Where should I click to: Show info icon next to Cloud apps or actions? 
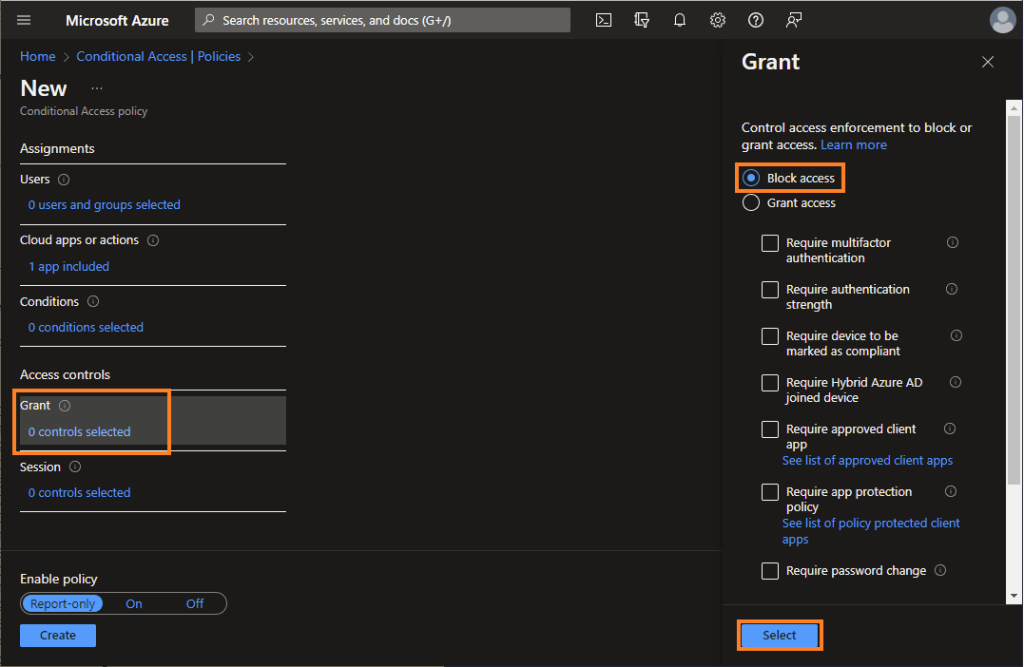[153, 240]
